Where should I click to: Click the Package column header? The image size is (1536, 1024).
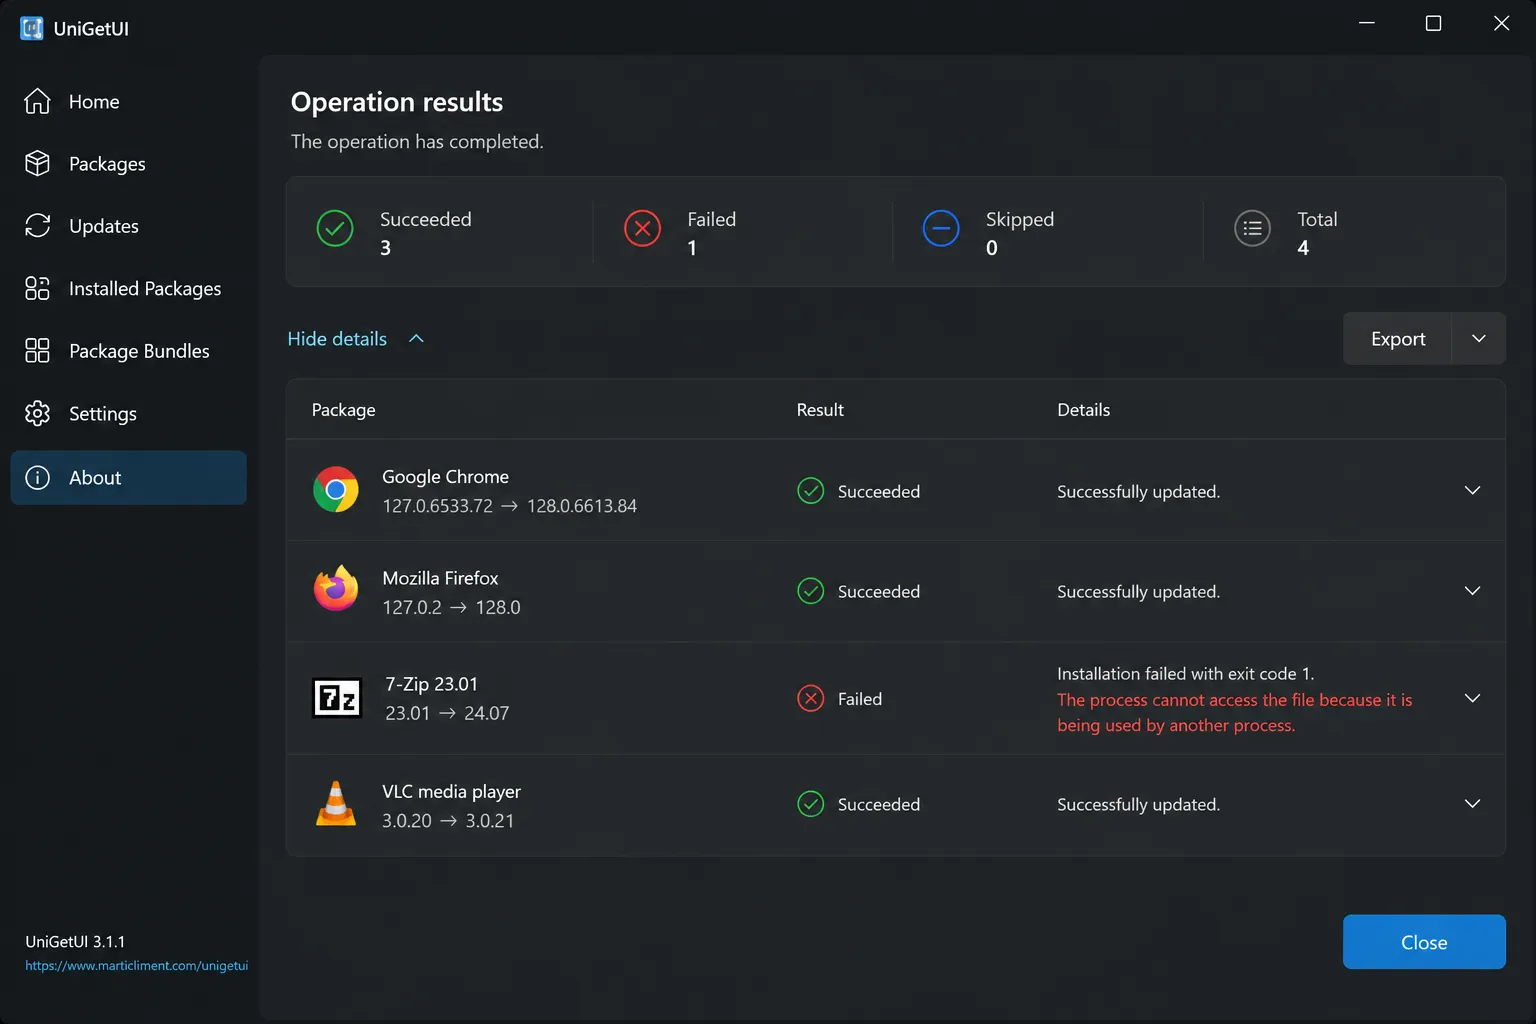(x=343, y=409)
